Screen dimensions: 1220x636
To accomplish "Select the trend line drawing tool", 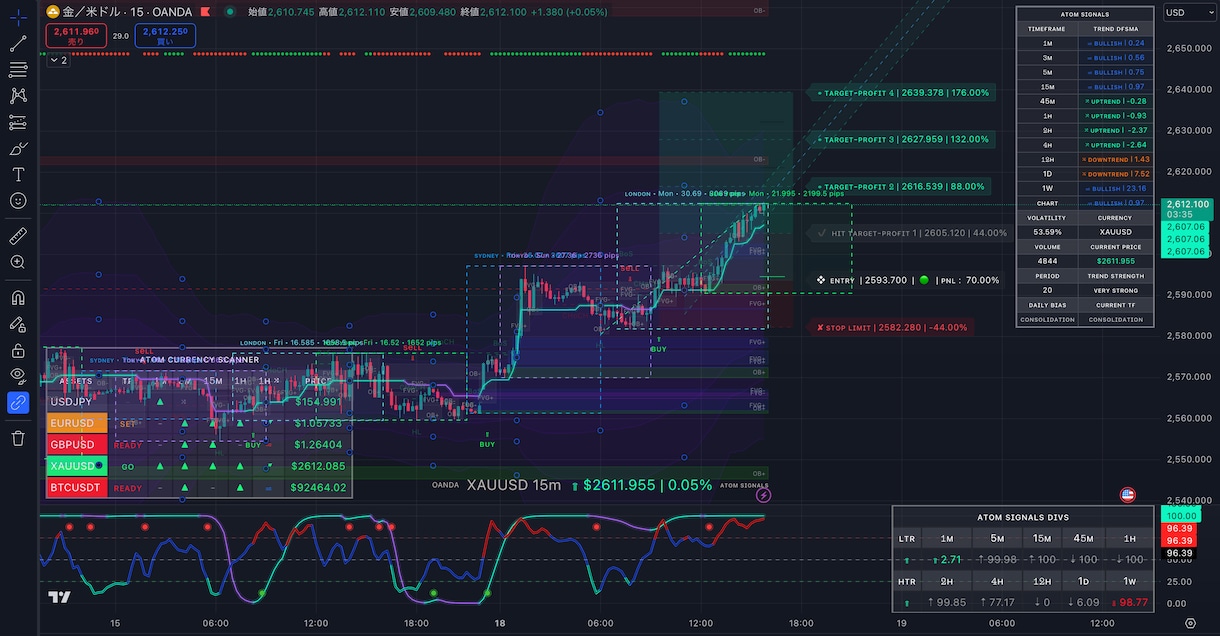I will (x=18, y=44).
